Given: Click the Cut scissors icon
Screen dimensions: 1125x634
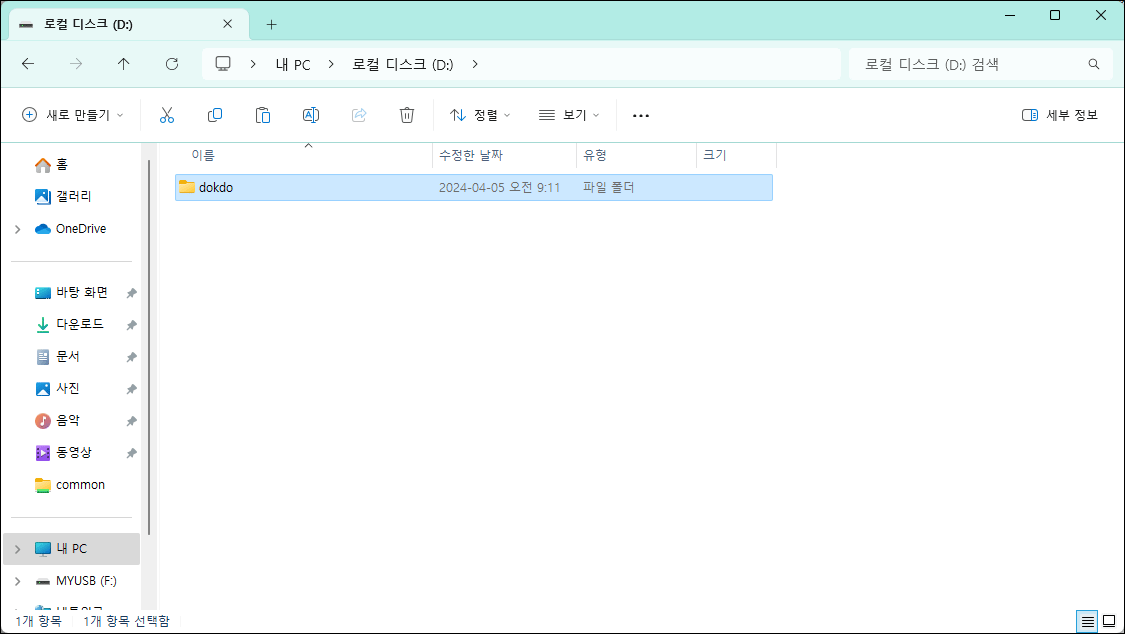Looking at the screenshot, I should point(166,115).
